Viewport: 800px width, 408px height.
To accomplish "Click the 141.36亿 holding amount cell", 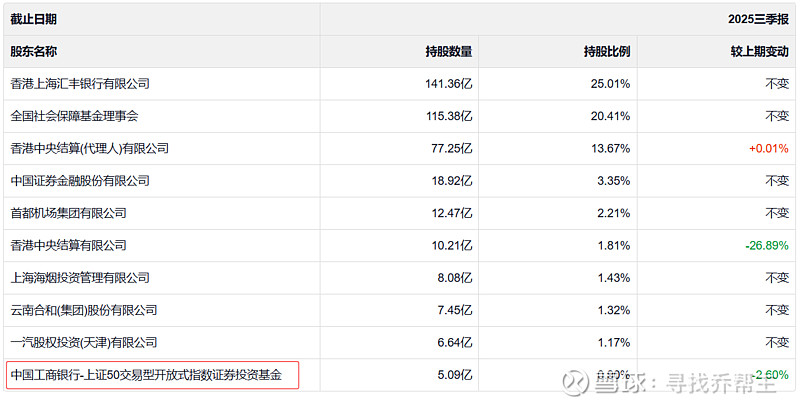I will point(448,84).
